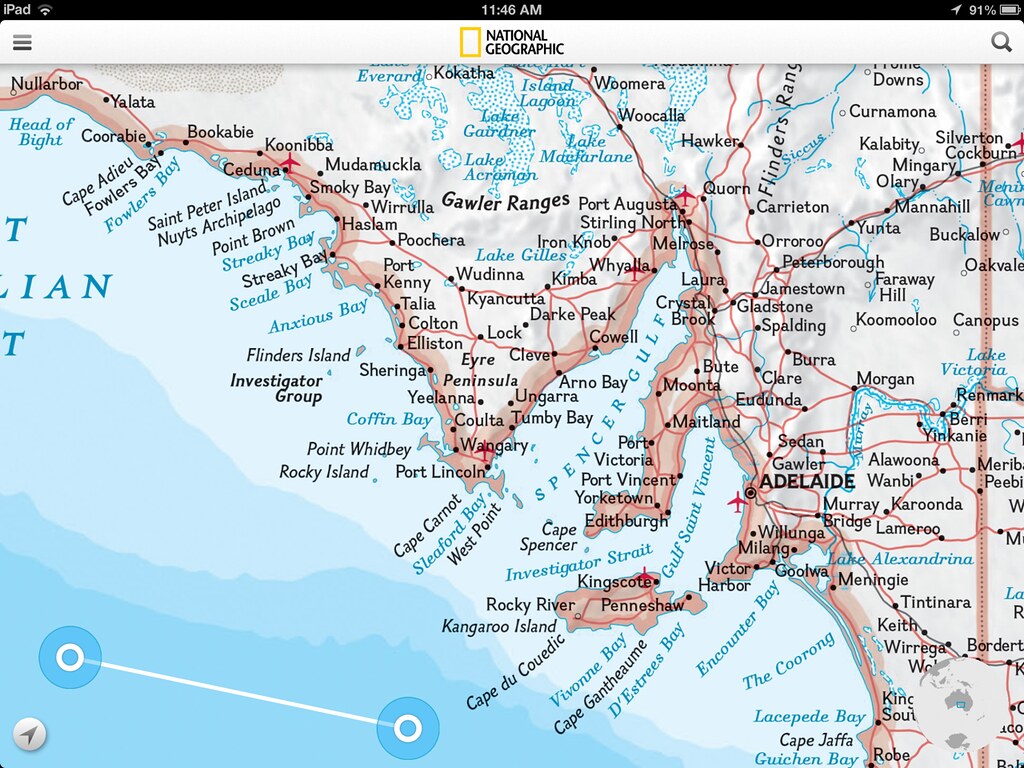The width and height of the screenshot is (1024, 768).
Task: Tap the Yorketown label
Action: point(614,498)
